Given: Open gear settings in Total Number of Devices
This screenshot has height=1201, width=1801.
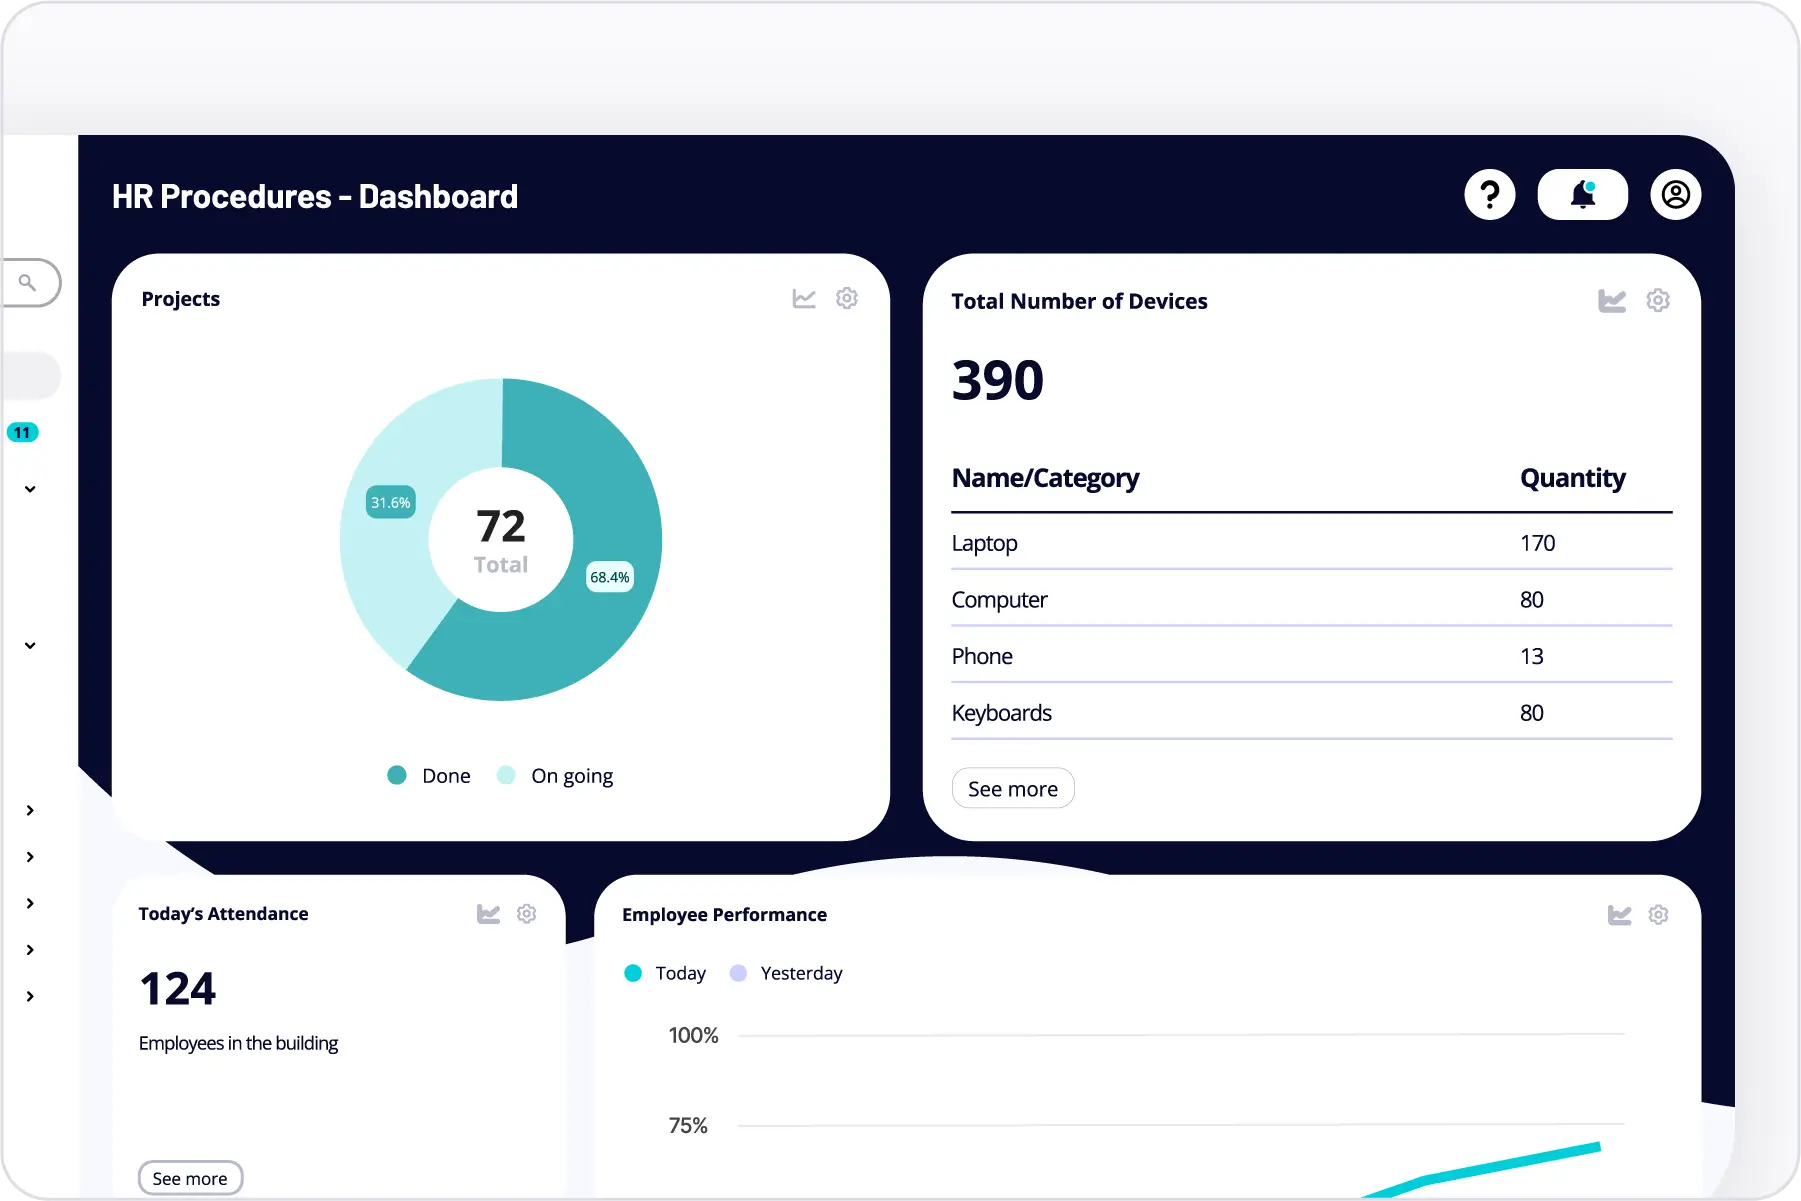Looking at the screenshot, I should tap(1658, 300).
